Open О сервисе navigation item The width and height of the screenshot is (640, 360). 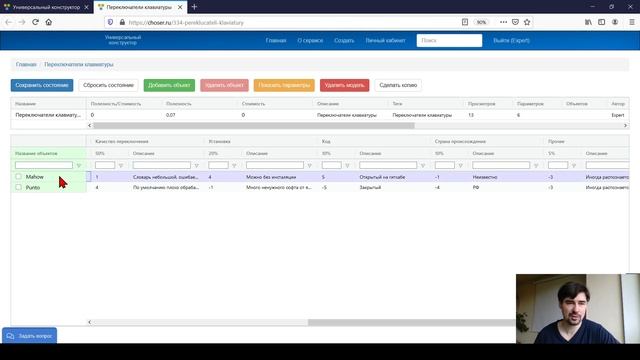(310, 40)
